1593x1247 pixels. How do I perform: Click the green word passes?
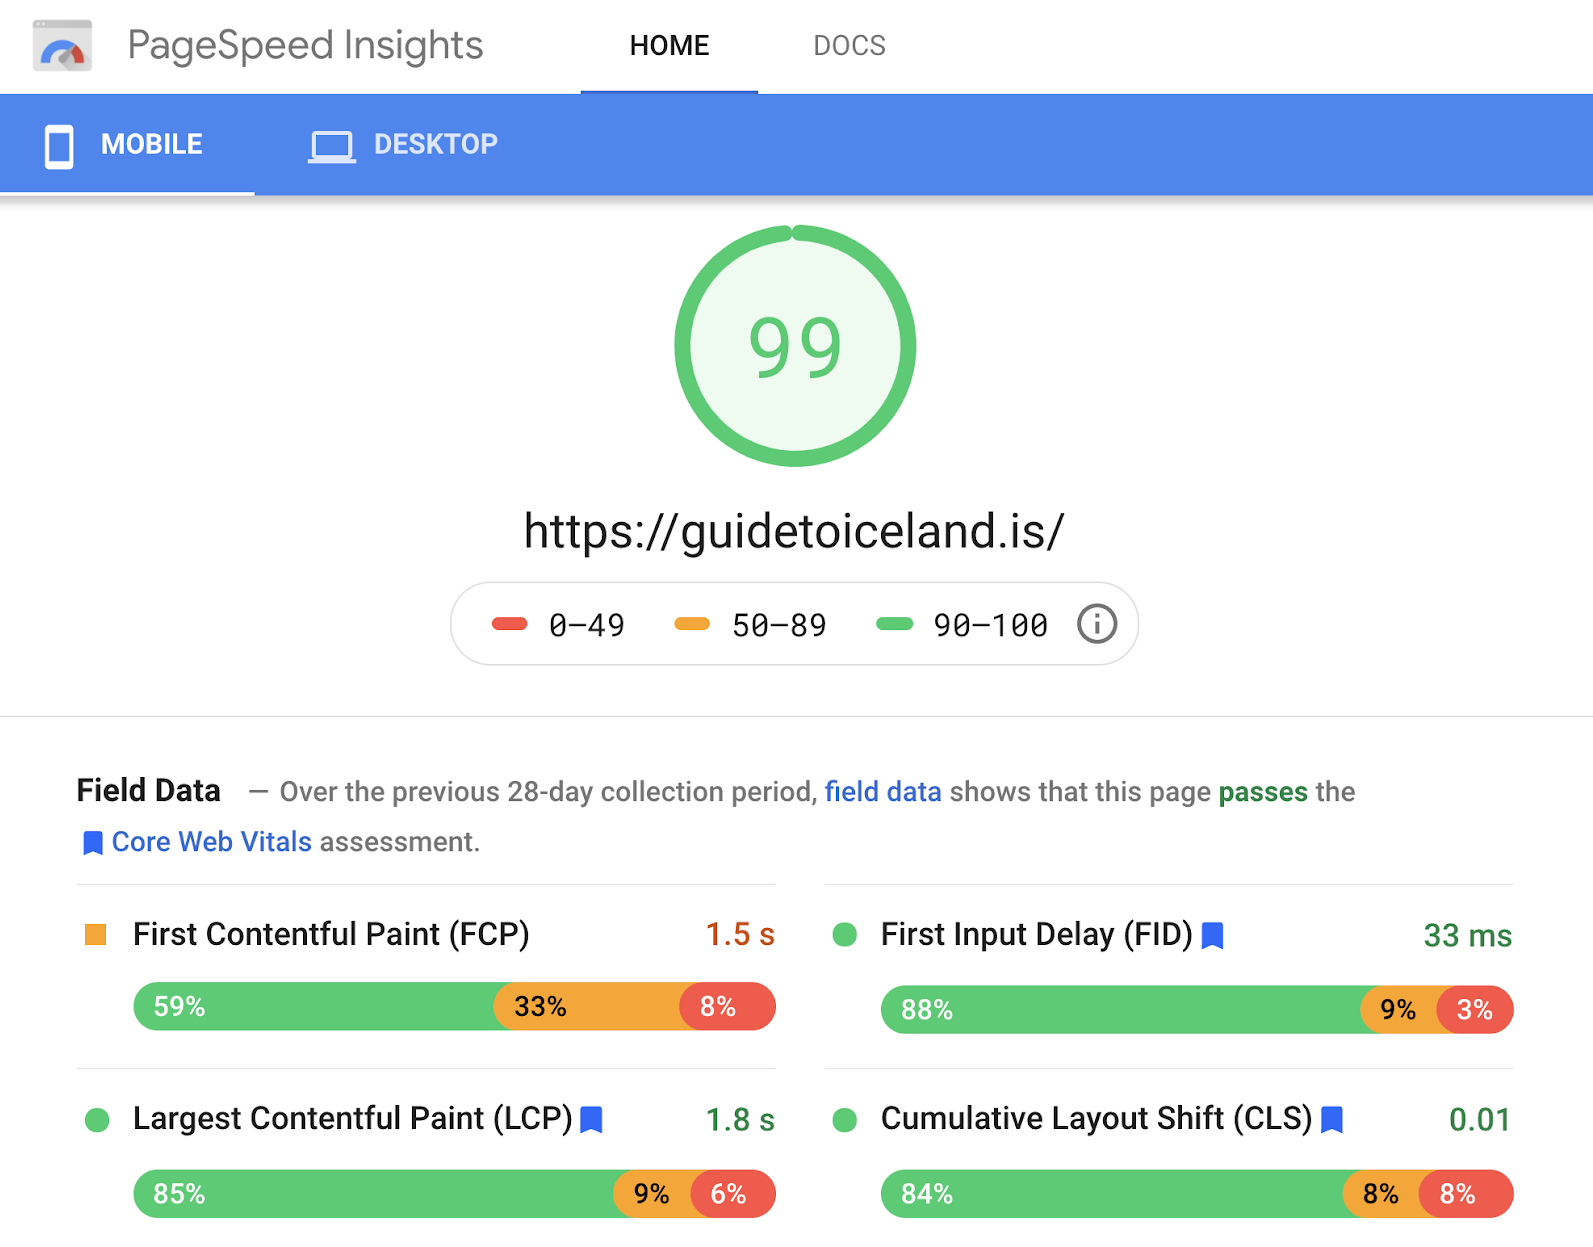(x=1263, y=793)
